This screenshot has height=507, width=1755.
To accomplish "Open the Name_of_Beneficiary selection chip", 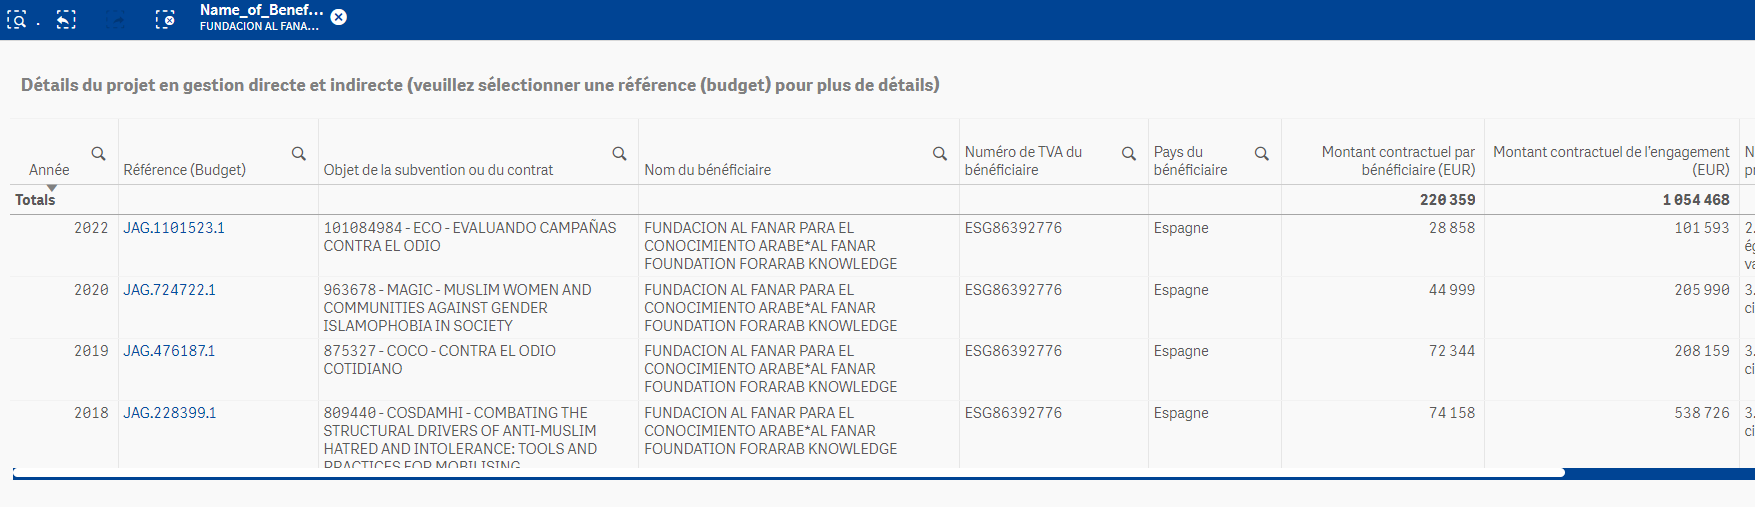I will (260, 17).
